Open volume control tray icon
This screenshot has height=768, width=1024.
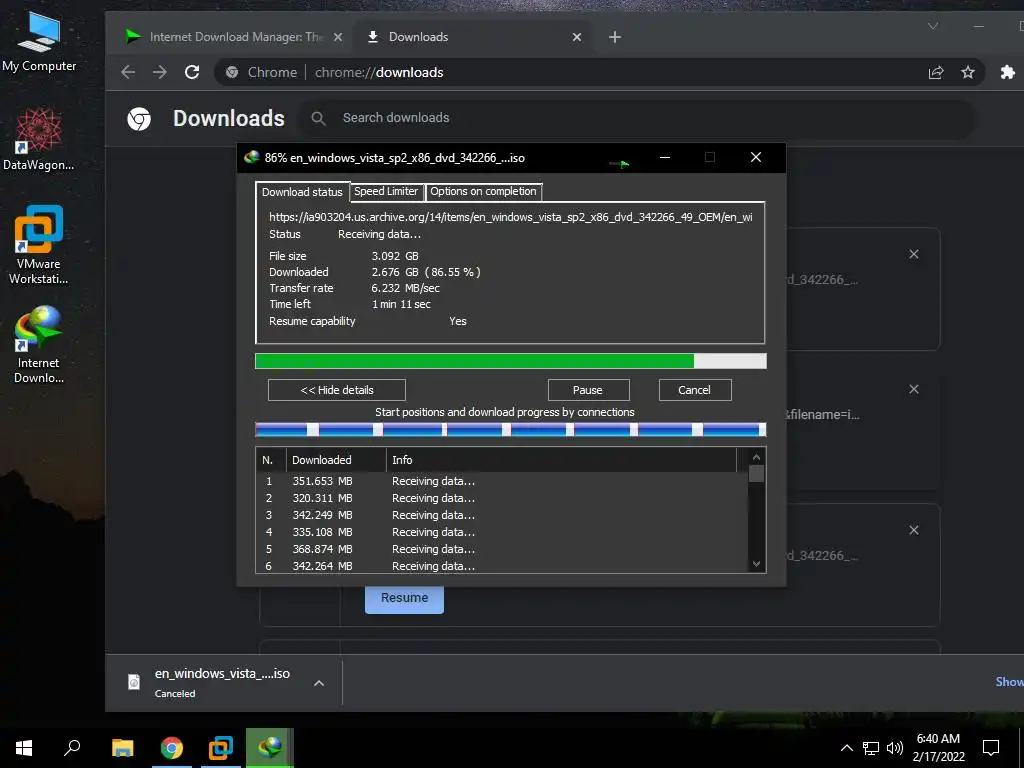click(895, 748)
